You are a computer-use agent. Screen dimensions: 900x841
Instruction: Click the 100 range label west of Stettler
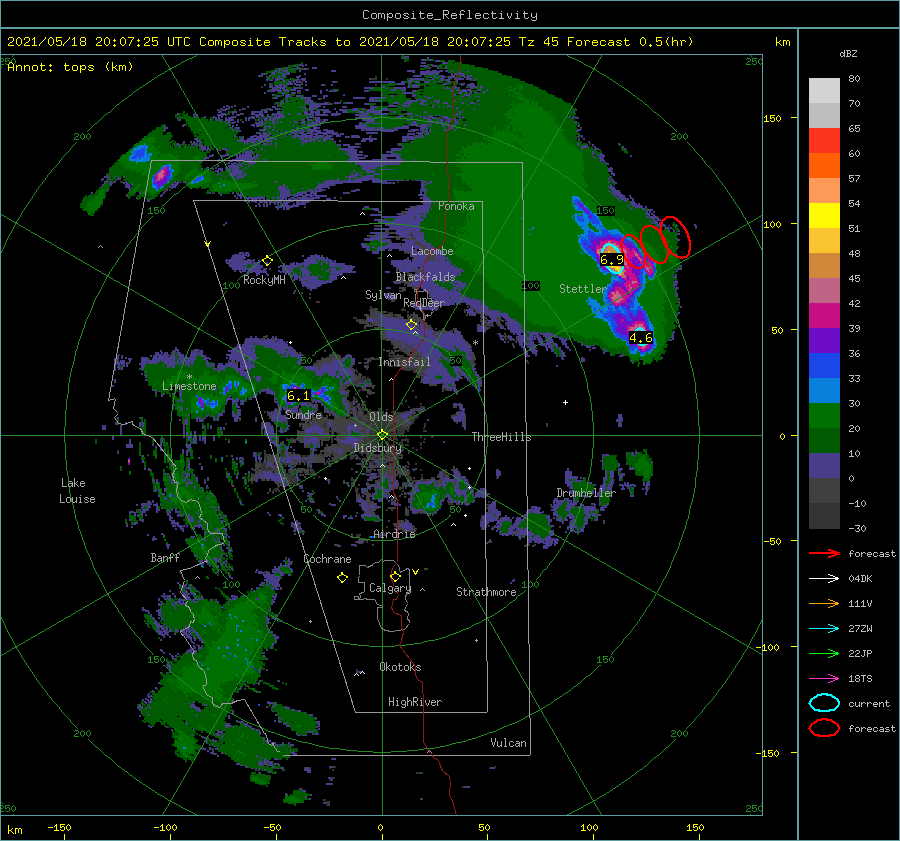pos(531,285)
